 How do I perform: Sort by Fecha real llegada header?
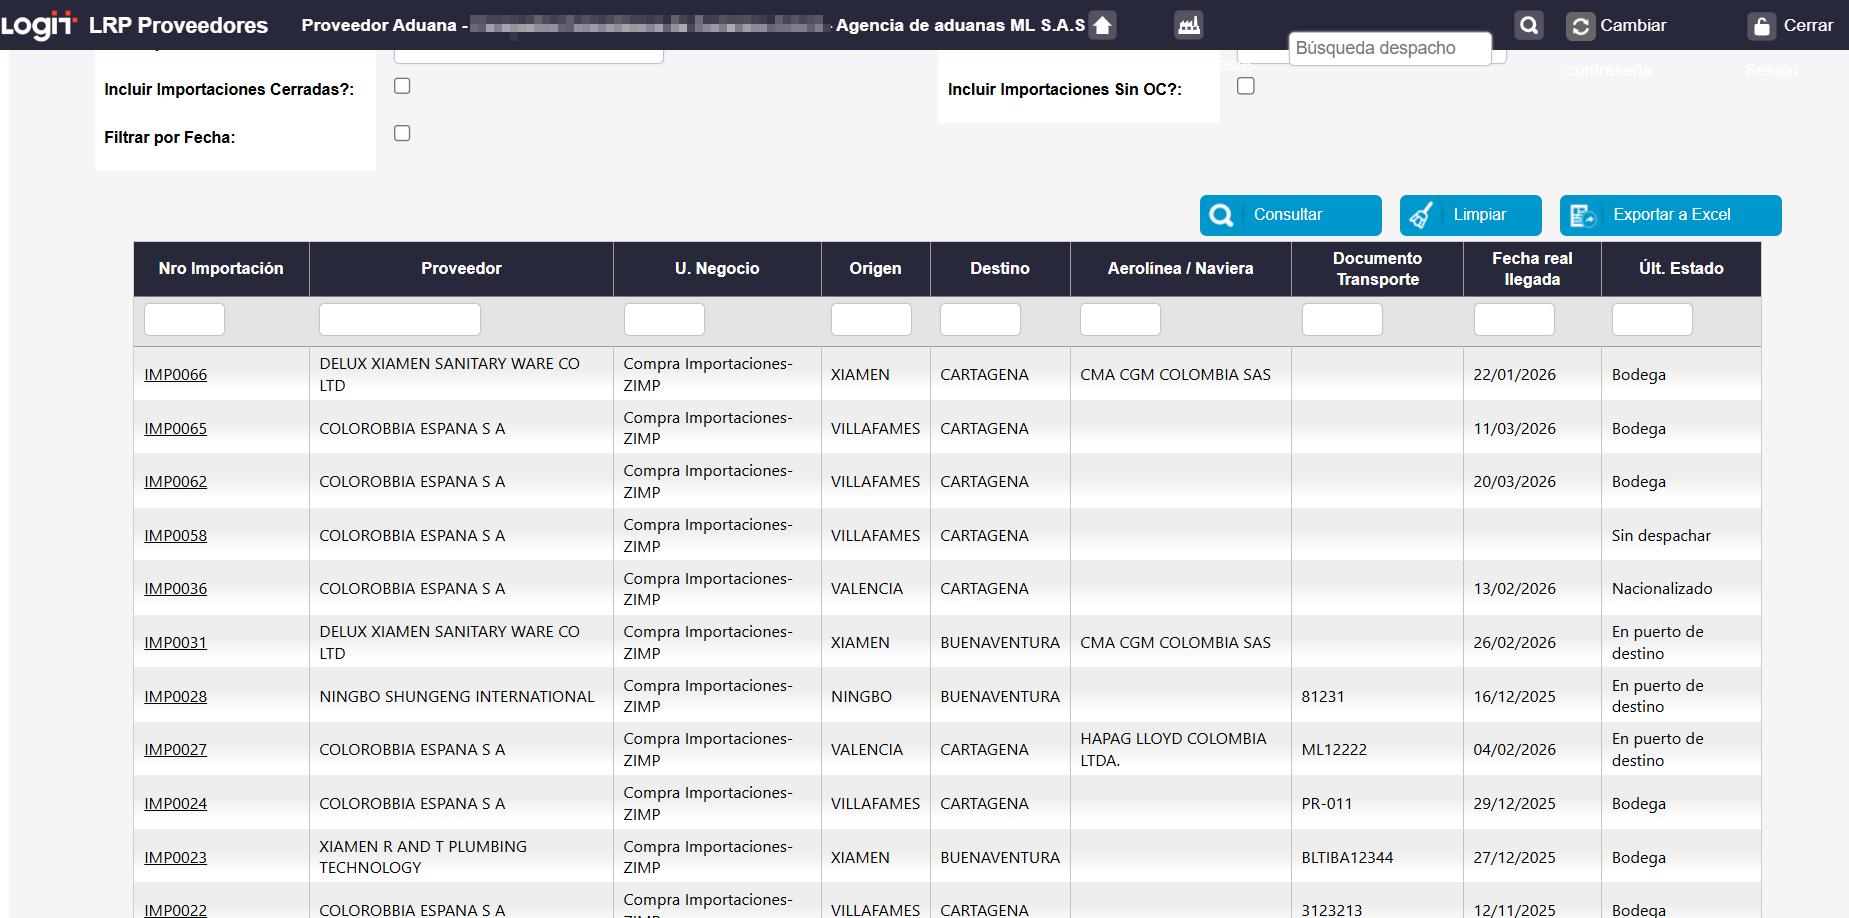coord(1531,268)
